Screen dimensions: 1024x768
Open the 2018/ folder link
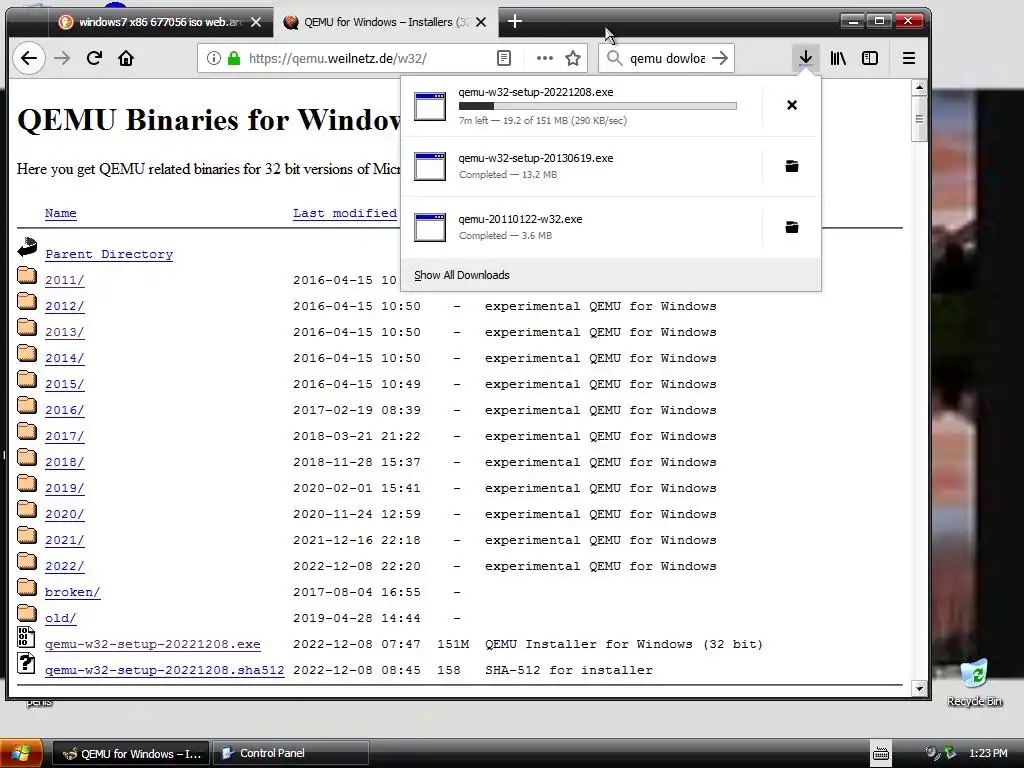65,462
